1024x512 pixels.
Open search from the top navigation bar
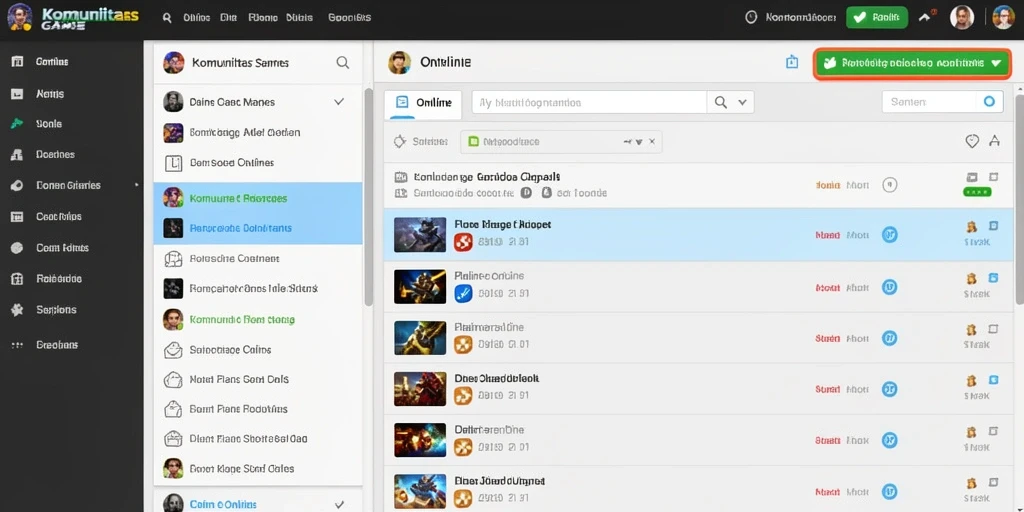(x=167, y=18)
